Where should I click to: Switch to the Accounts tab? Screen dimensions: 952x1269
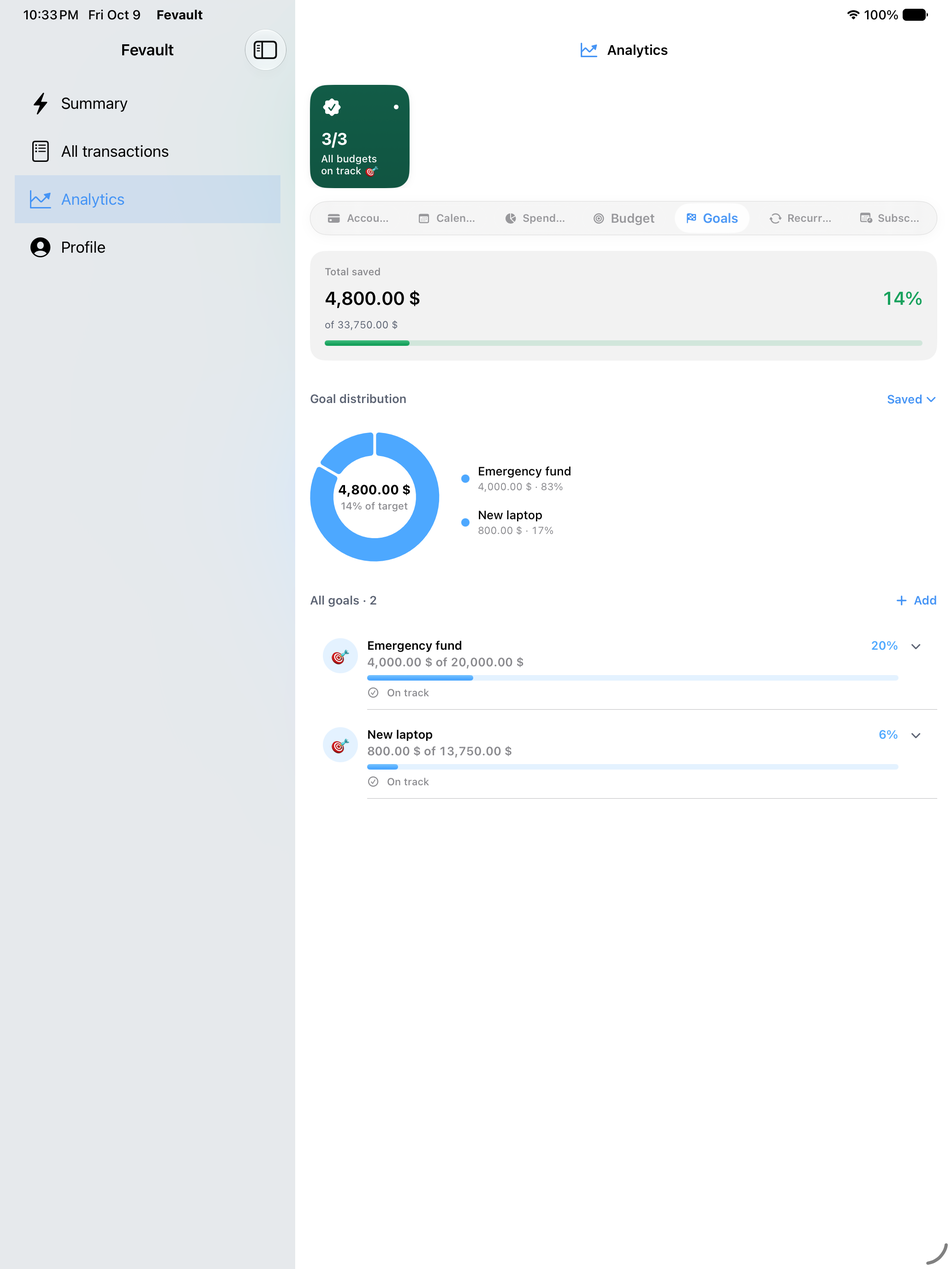(358, 218)
